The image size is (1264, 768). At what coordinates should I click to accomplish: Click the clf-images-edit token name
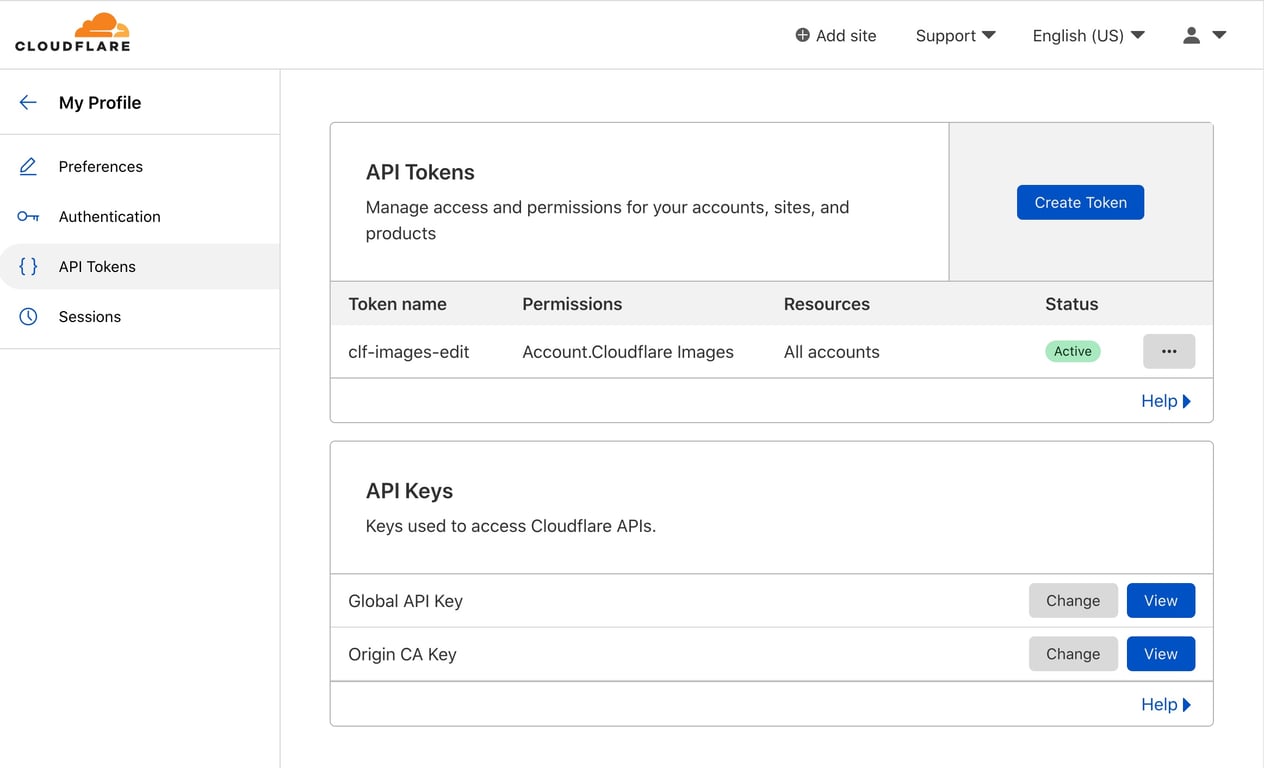[408, 352]
